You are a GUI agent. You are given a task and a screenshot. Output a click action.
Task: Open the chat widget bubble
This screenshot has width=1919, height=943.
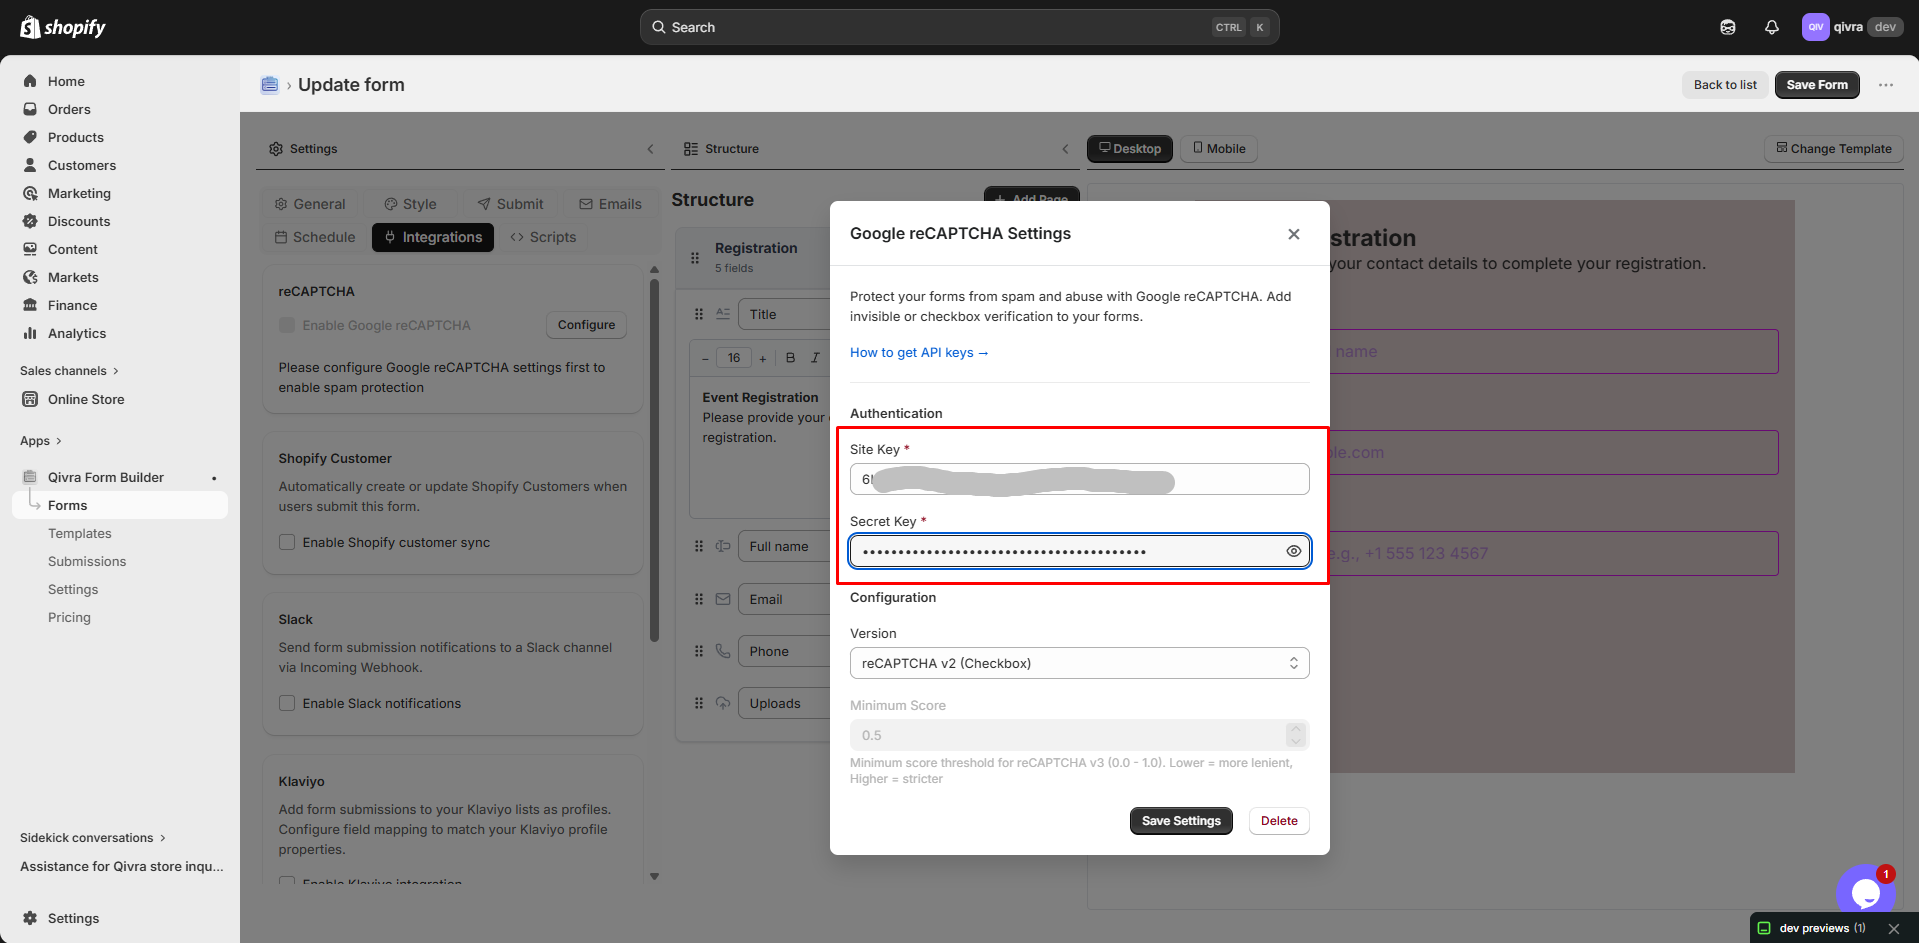(1865, 892)
